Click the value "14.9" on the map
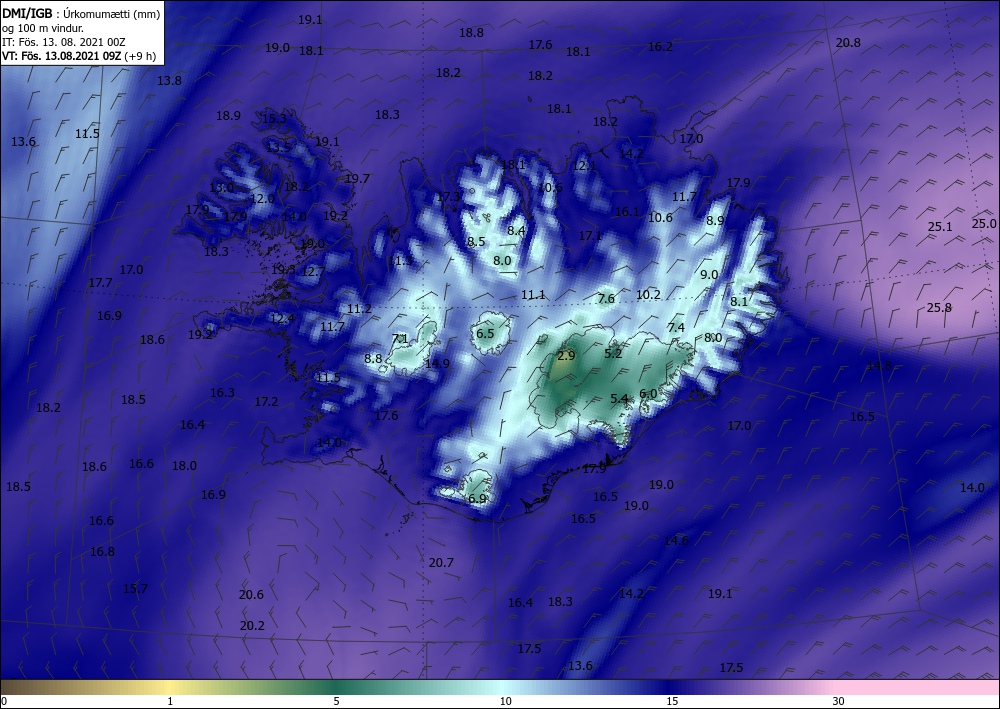This screenshot has height=709, width=1000. pos(438,363)
